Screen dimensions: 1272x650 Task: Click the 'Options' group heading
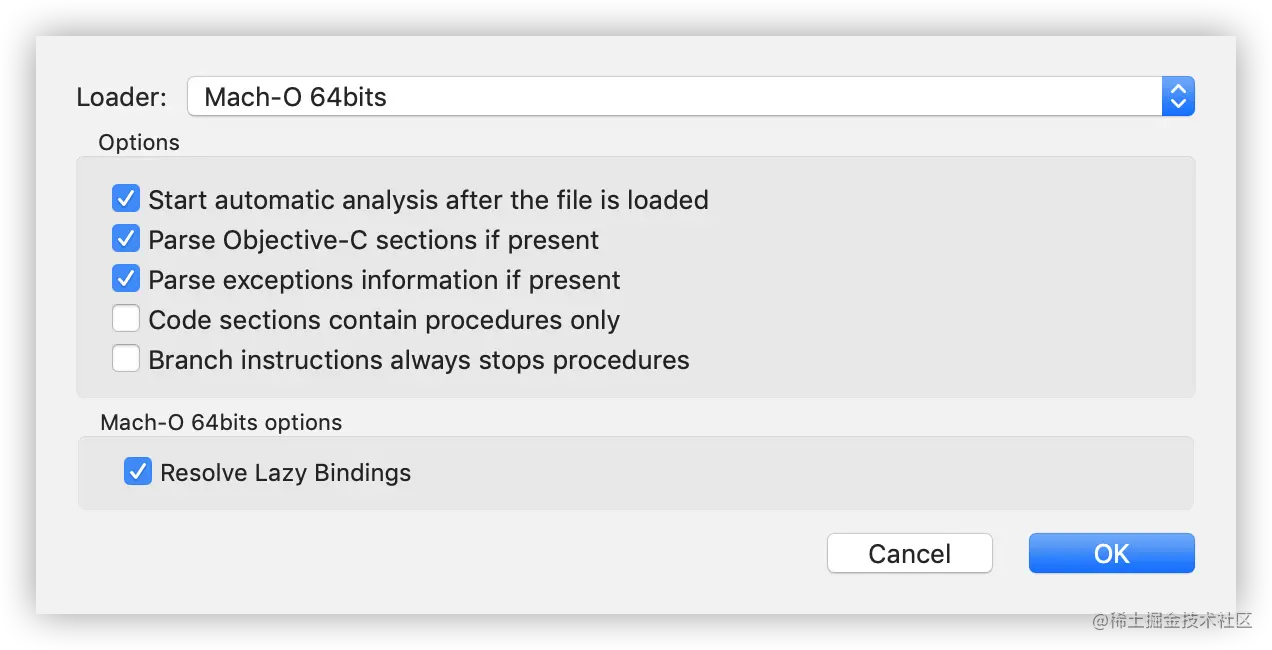pos(139,142)
